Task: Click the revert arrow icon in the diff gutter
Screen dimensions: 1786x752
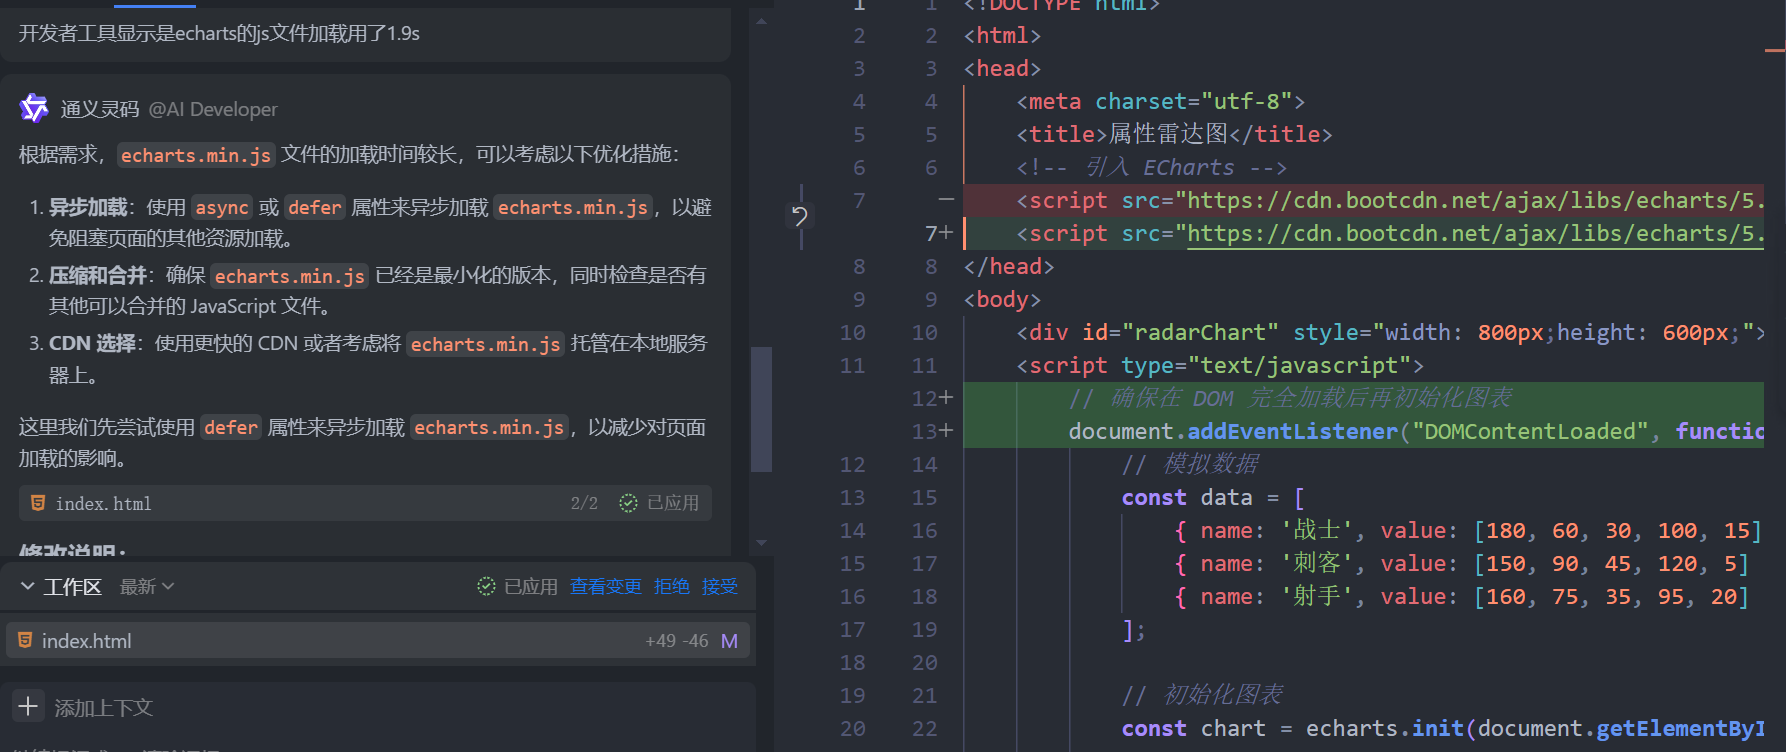Action: [x=800, y=216]
